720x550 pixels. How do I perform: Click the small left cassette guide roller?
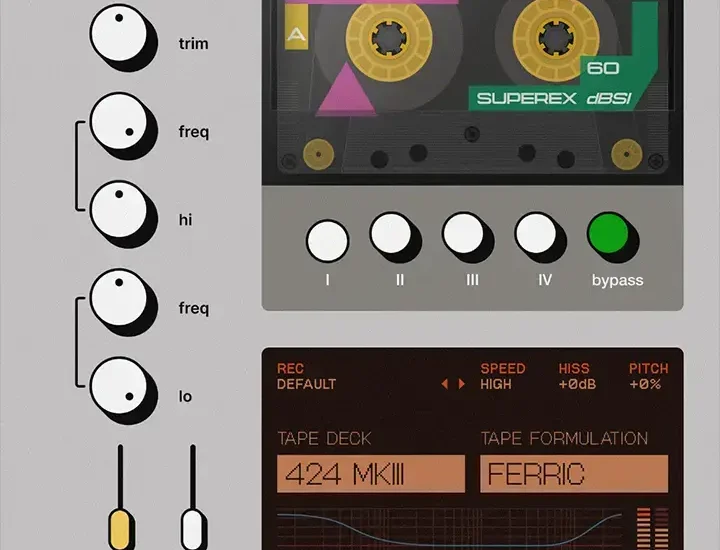pyautogui.click(x=318, y=155)
